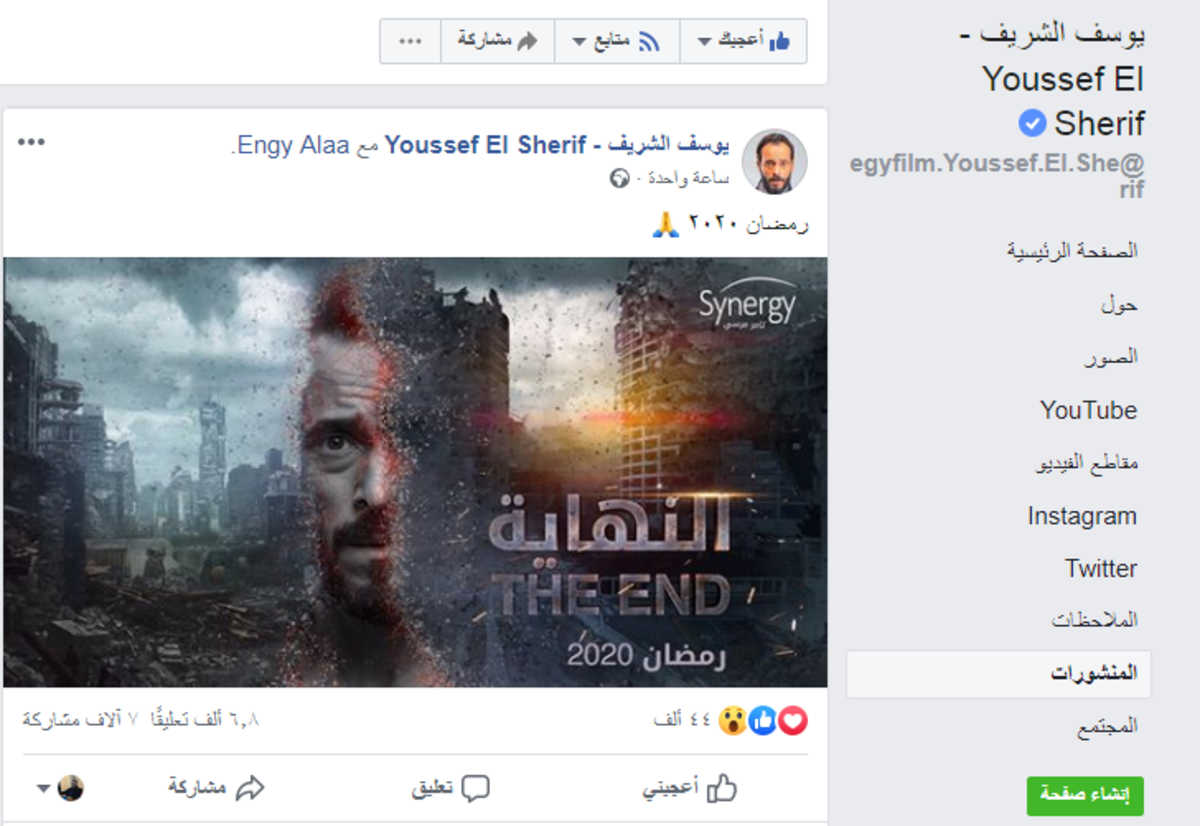
Task: Open the profile picture selector dropdown arrow
Action: (44, 789)
